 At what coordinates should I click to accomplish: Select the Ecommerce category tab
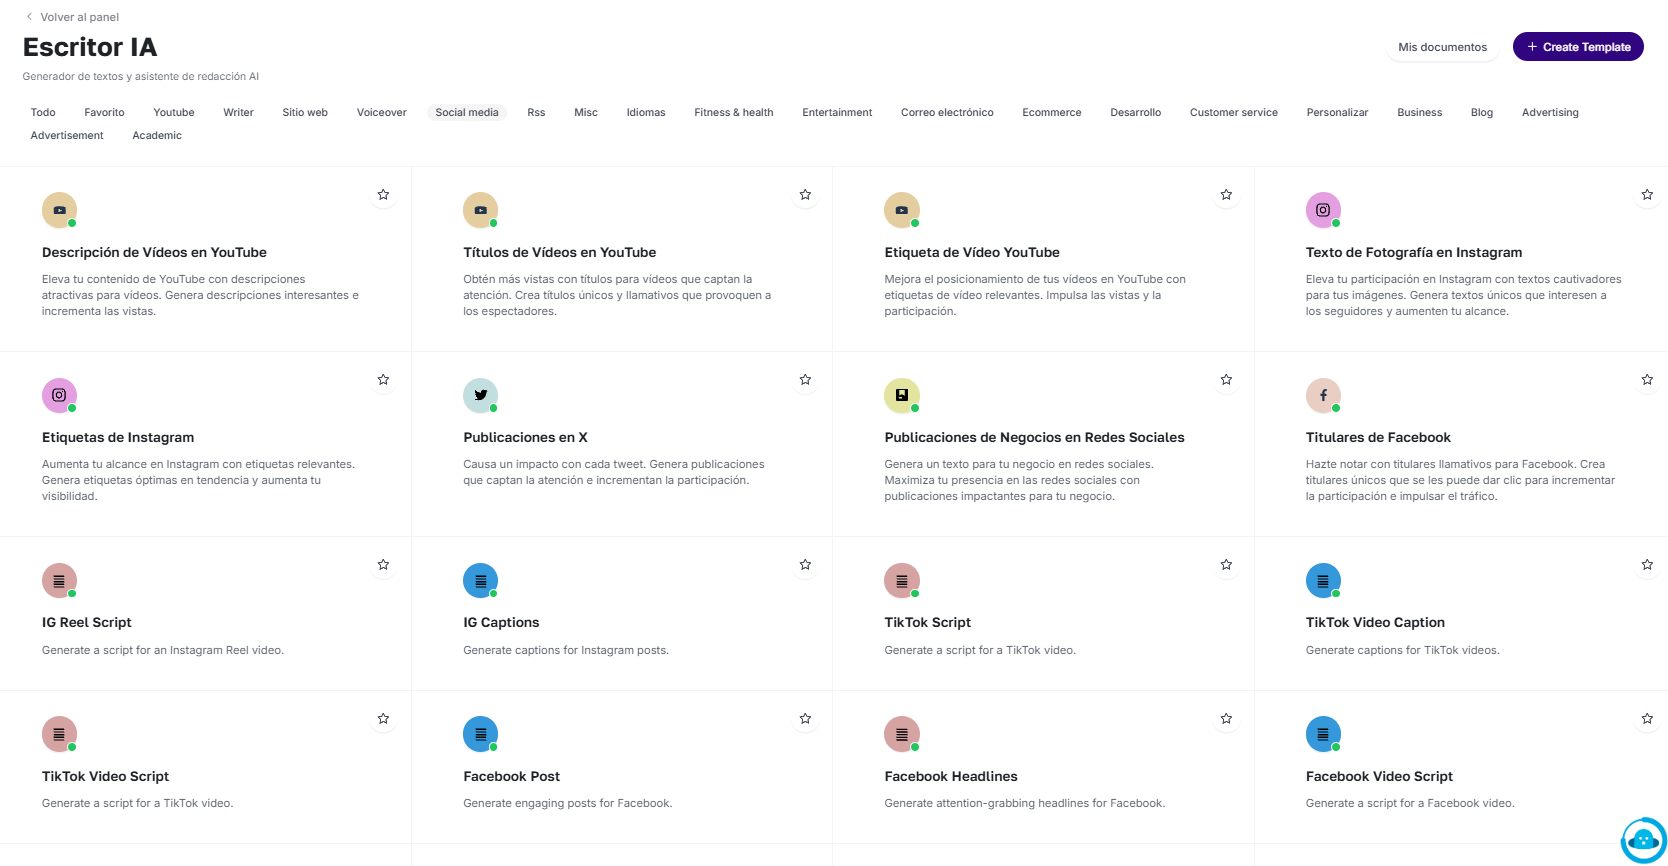coord(1051,113)
